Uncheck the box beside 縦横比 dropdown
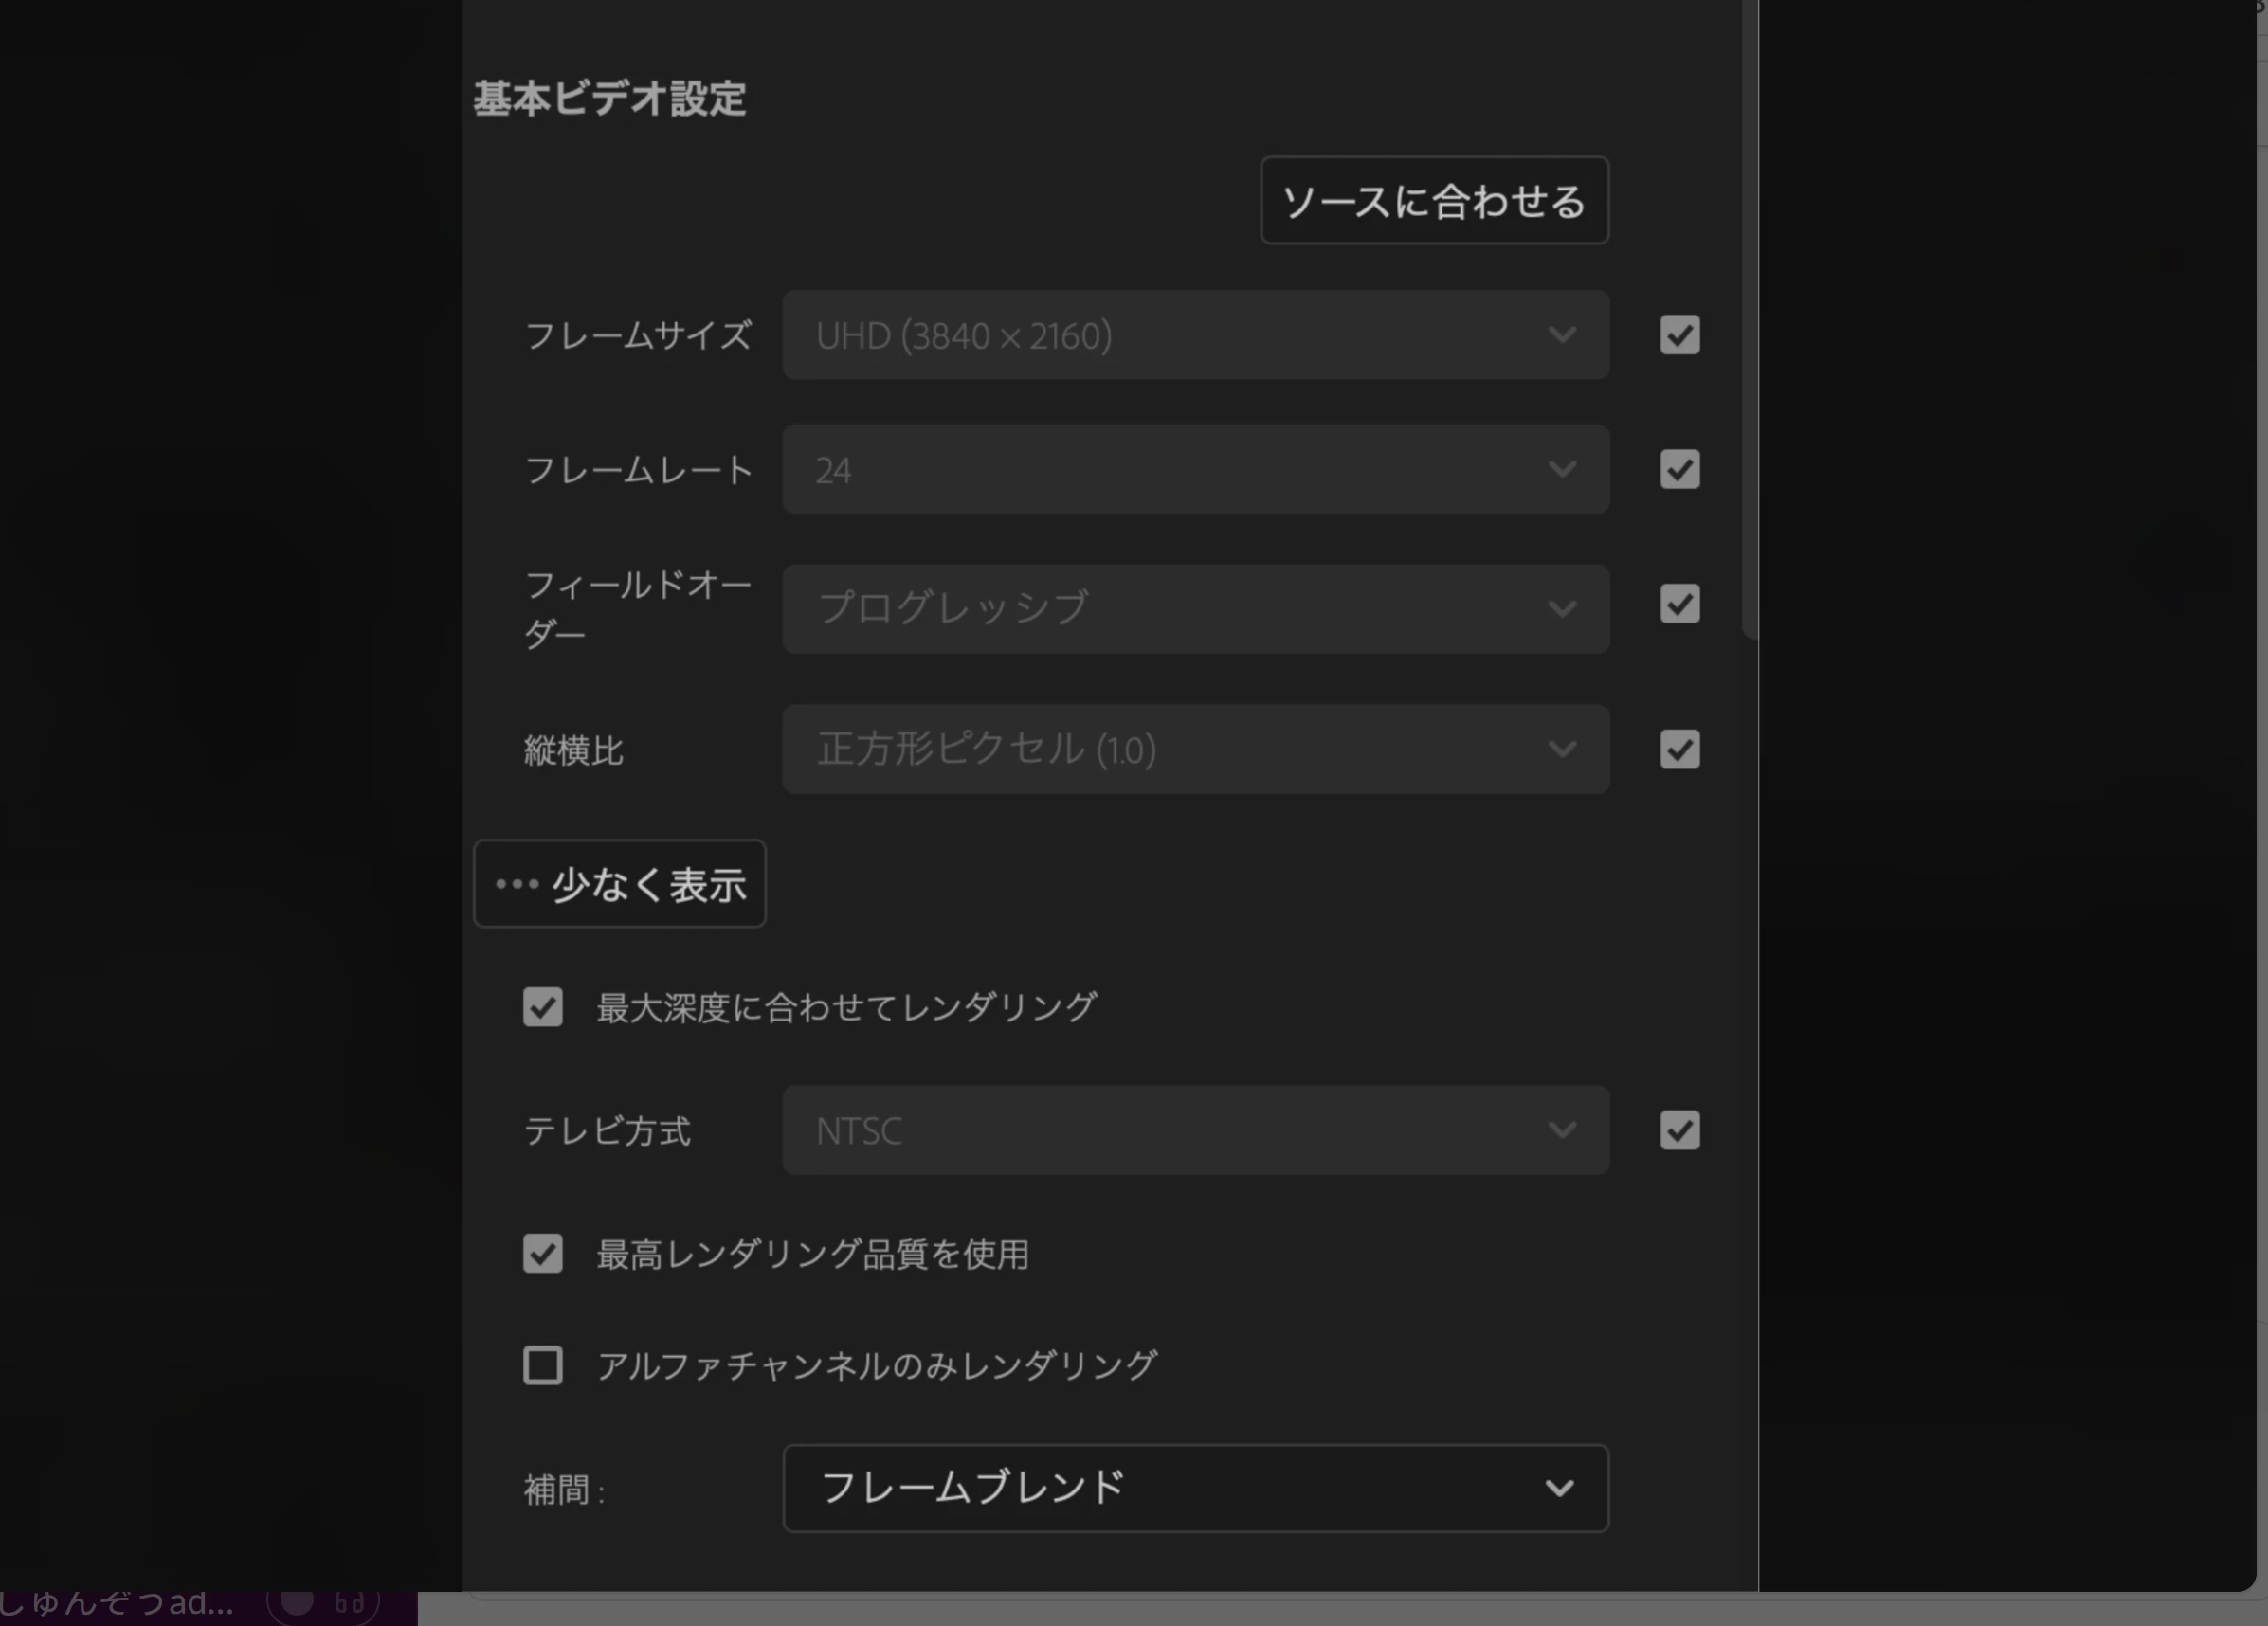The width and height of the screenshot is (2268, 1626). click(1679, 750)
